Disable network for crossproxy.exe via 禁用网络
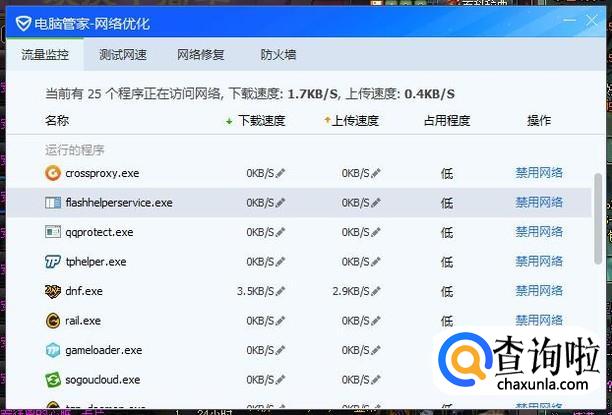The height and width of the screenshot is (415, 612). 539,173
